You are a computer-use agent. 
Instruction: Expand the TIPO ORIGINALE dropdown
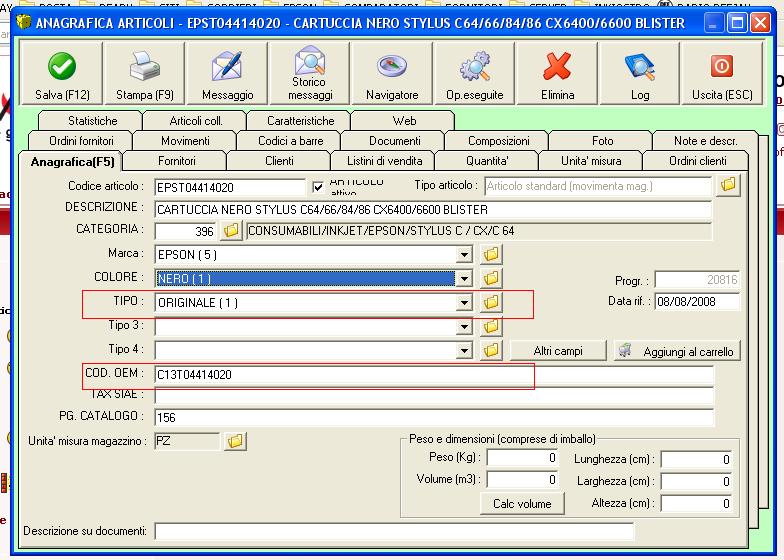point(464,302)
